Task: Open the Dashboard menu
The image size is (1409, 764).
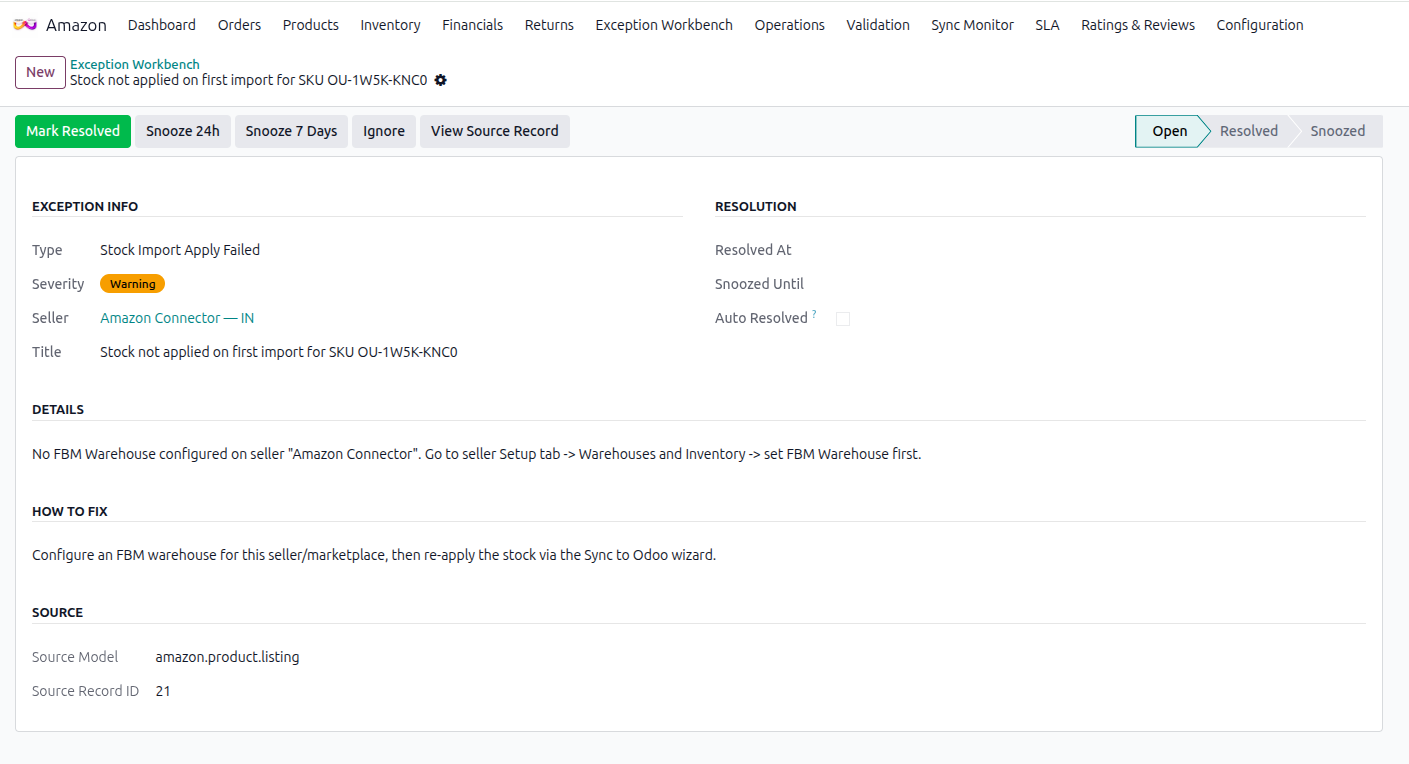Action: 162,25
